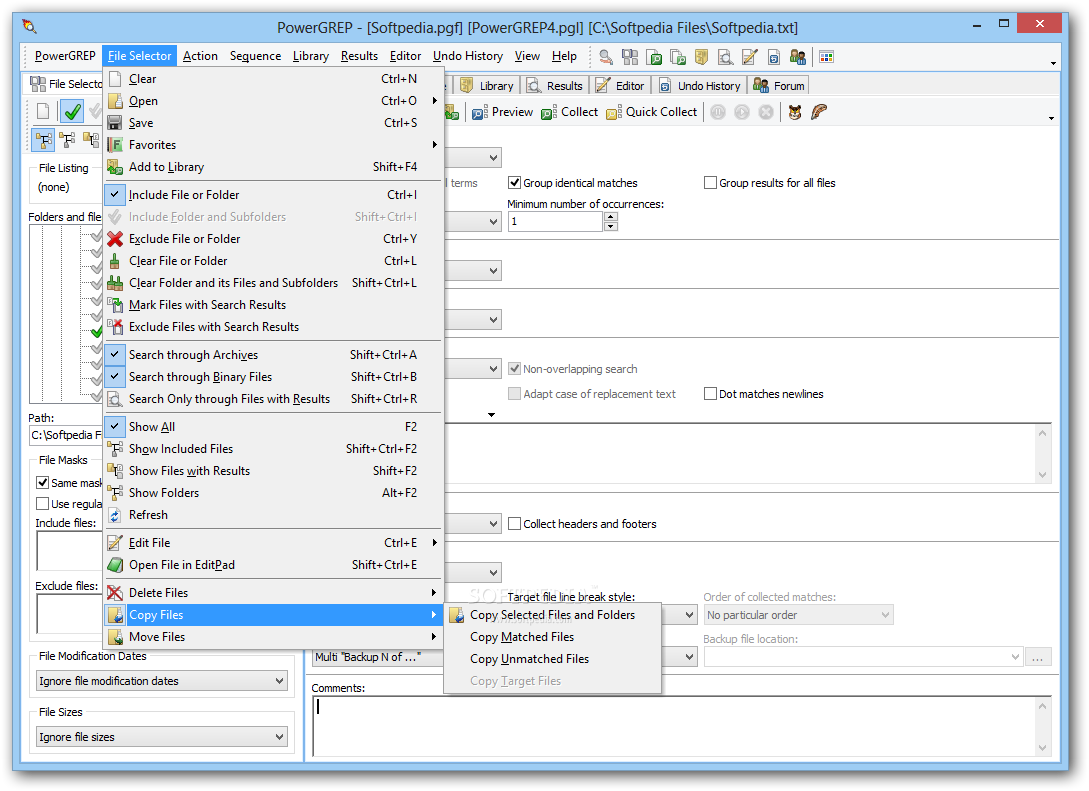The image size is (1089, 791).
Task: Select Add to Library menu entry
Action: point(273,167)
